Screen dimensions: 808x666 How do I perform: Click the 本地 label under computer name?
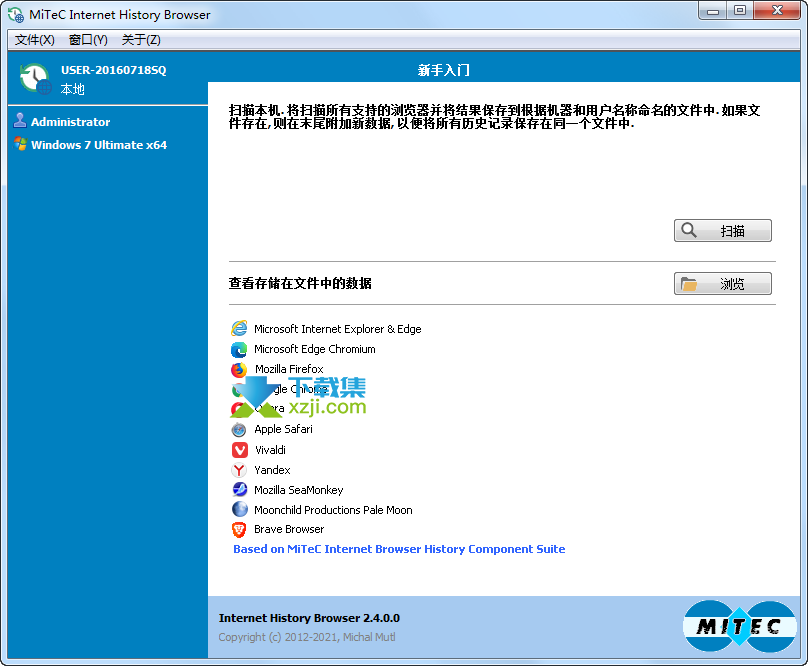coord(72,89)
